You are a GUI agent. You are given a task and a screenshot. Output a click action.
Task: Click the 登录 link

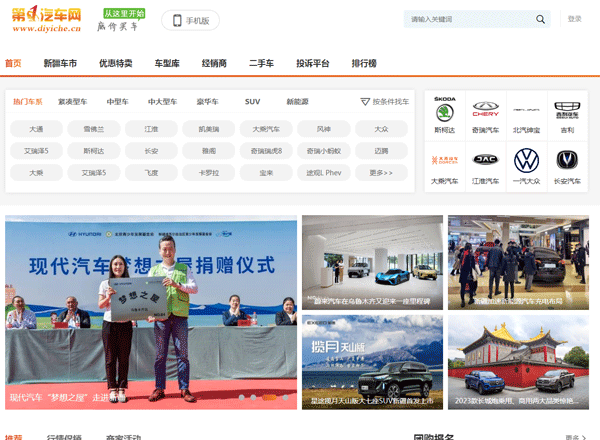click(x=574, y=19)
